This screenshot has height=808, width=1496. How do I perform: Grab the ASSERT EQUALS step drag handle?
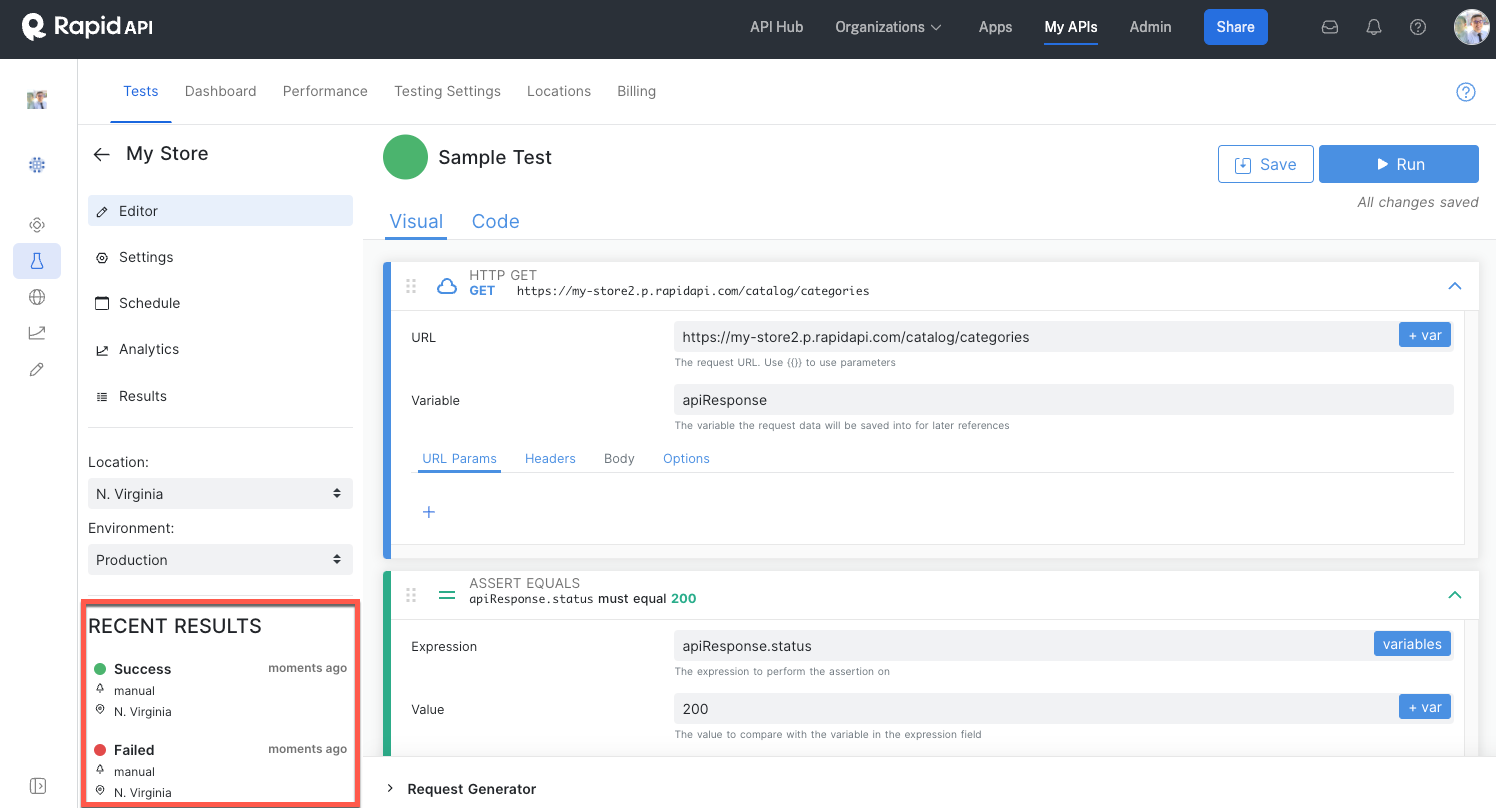pos(411,595)
